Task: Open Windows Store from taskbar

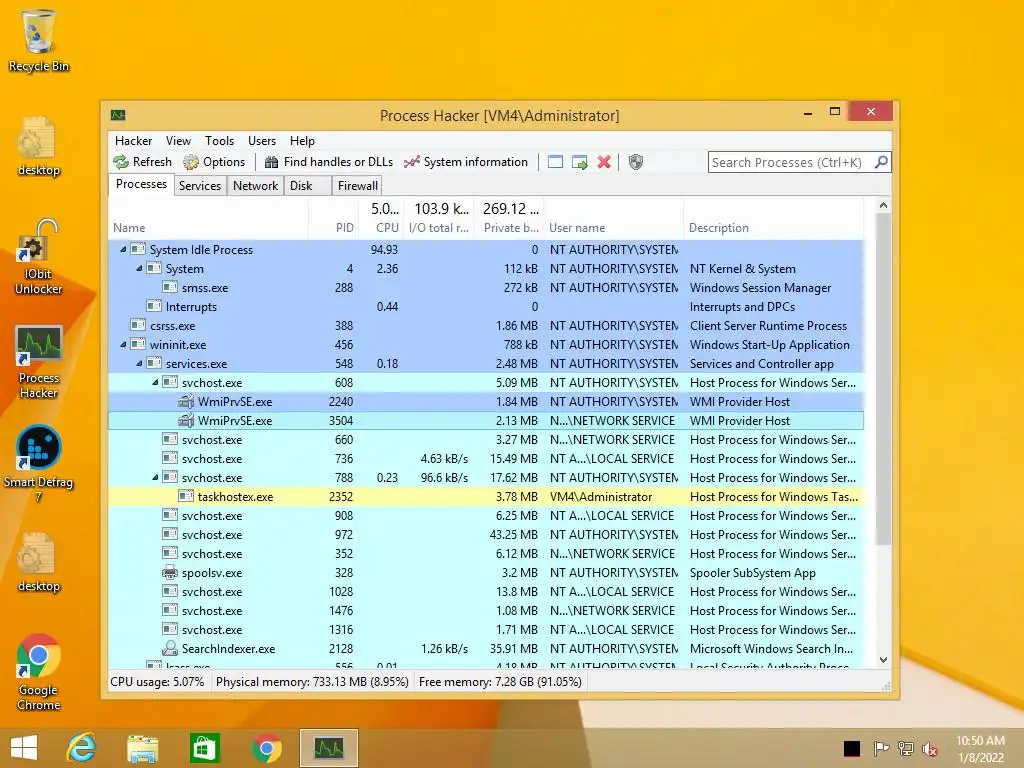Action: (204, 748)
